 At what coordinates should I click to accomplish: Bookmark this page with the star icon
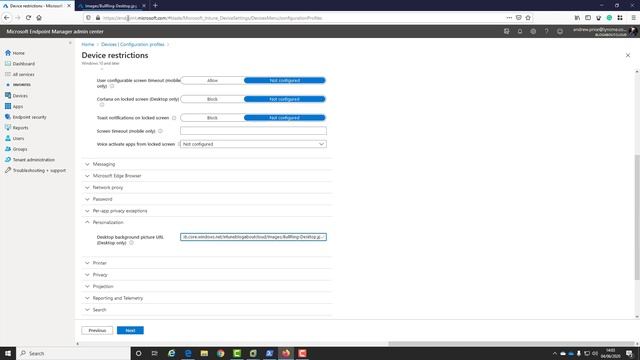(x=528, y=18)
